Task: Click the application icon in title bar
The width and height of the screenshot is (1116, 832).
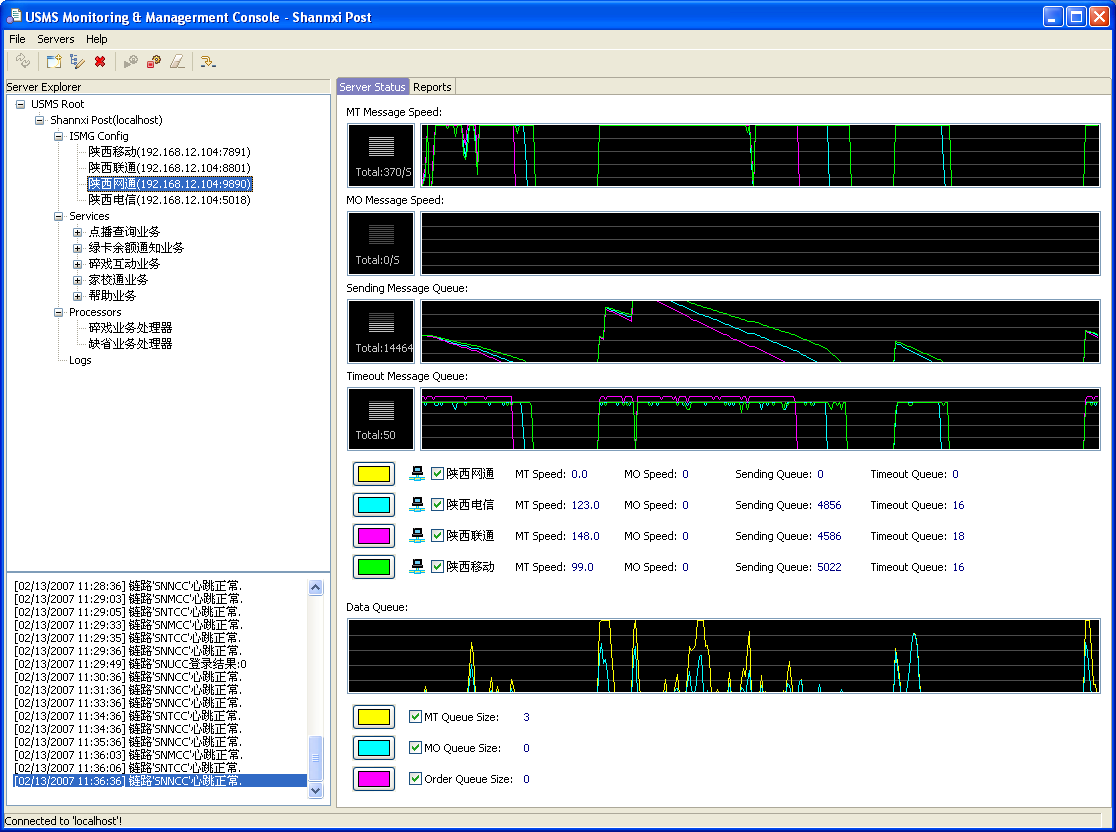Action: 14,16
